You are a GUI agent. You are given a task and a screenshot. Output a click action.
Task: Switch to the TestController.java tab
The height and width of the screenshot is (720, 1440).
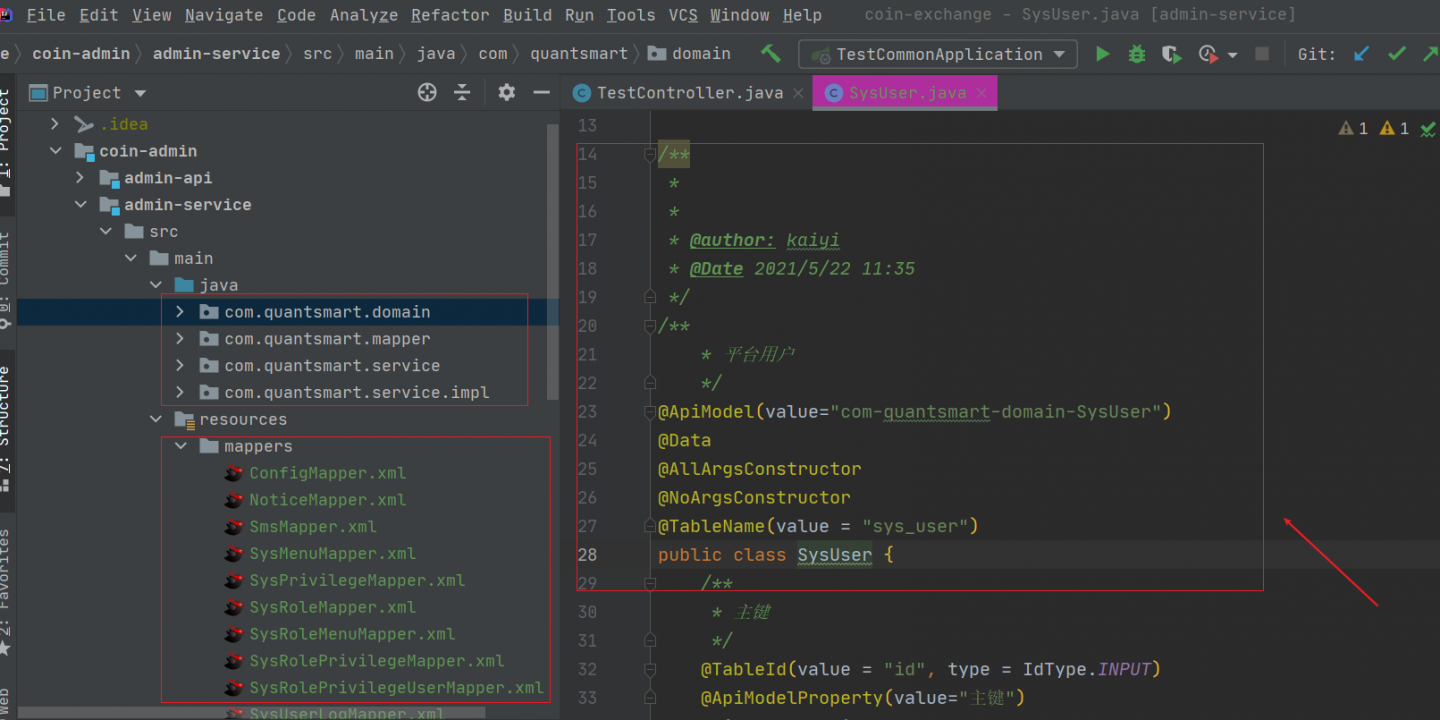(688, 93)
